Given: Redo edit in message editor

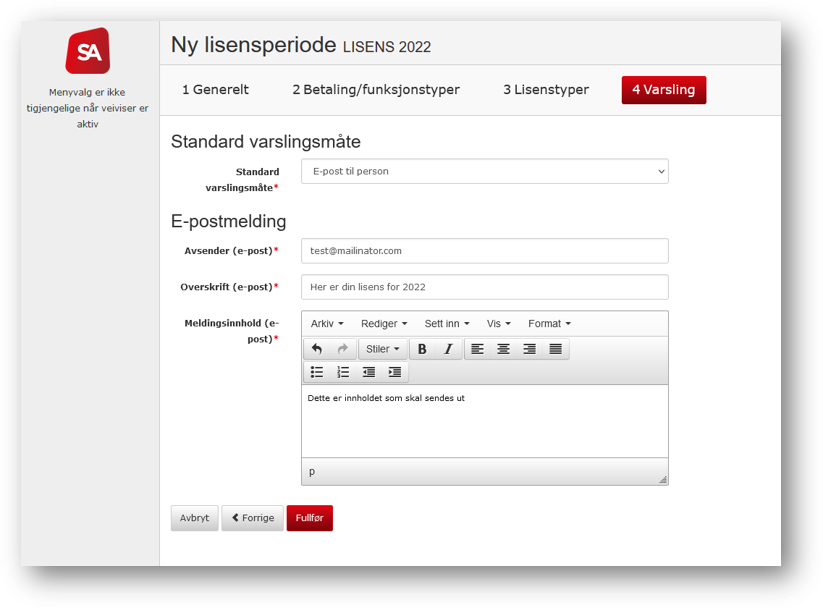Looking at the screenshot, I should click(x=343, y=349).
